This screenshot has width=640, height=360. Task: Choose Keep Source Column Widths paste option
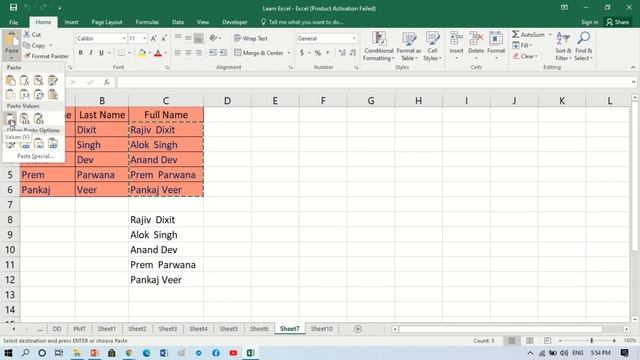24,95
